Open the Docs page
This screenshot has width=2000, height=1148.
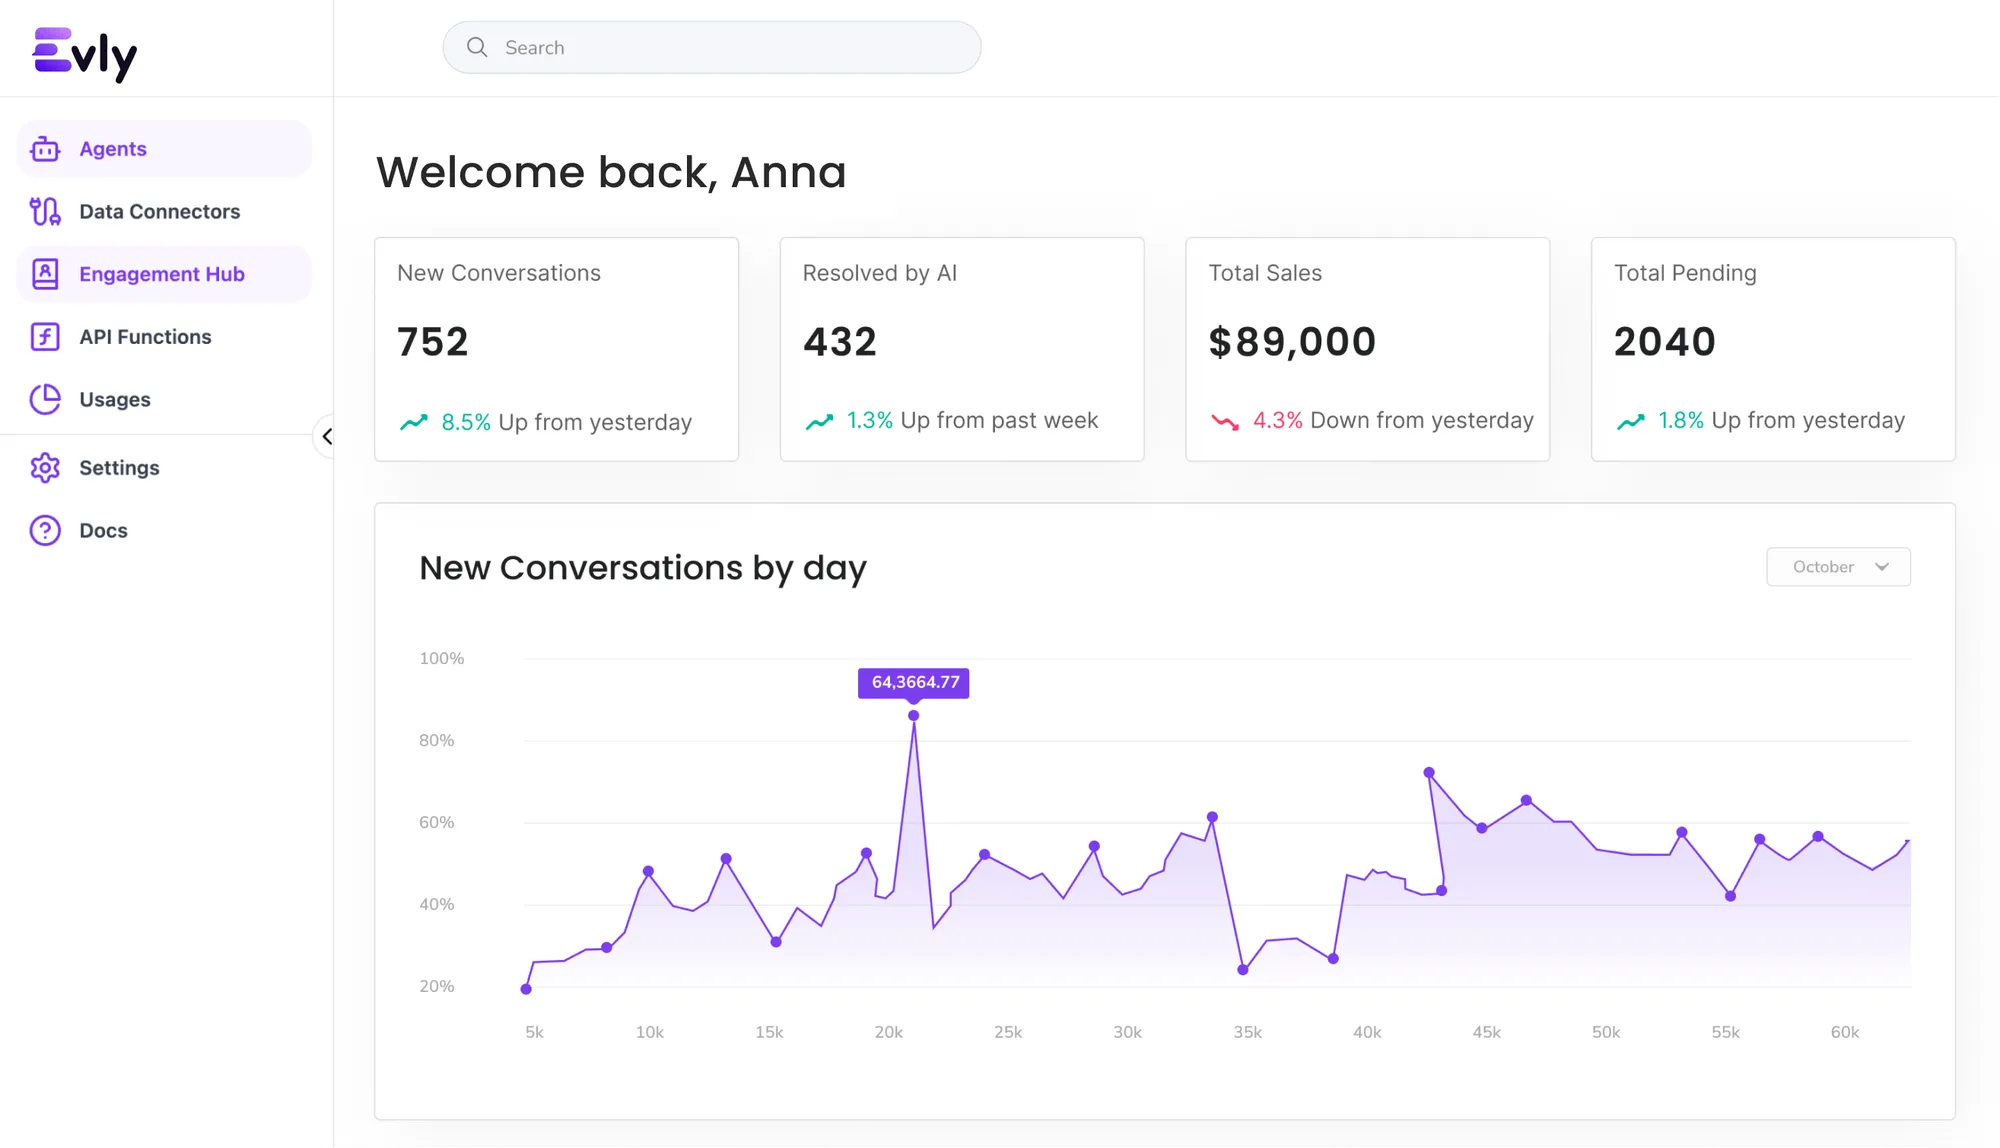pos(103,530)
